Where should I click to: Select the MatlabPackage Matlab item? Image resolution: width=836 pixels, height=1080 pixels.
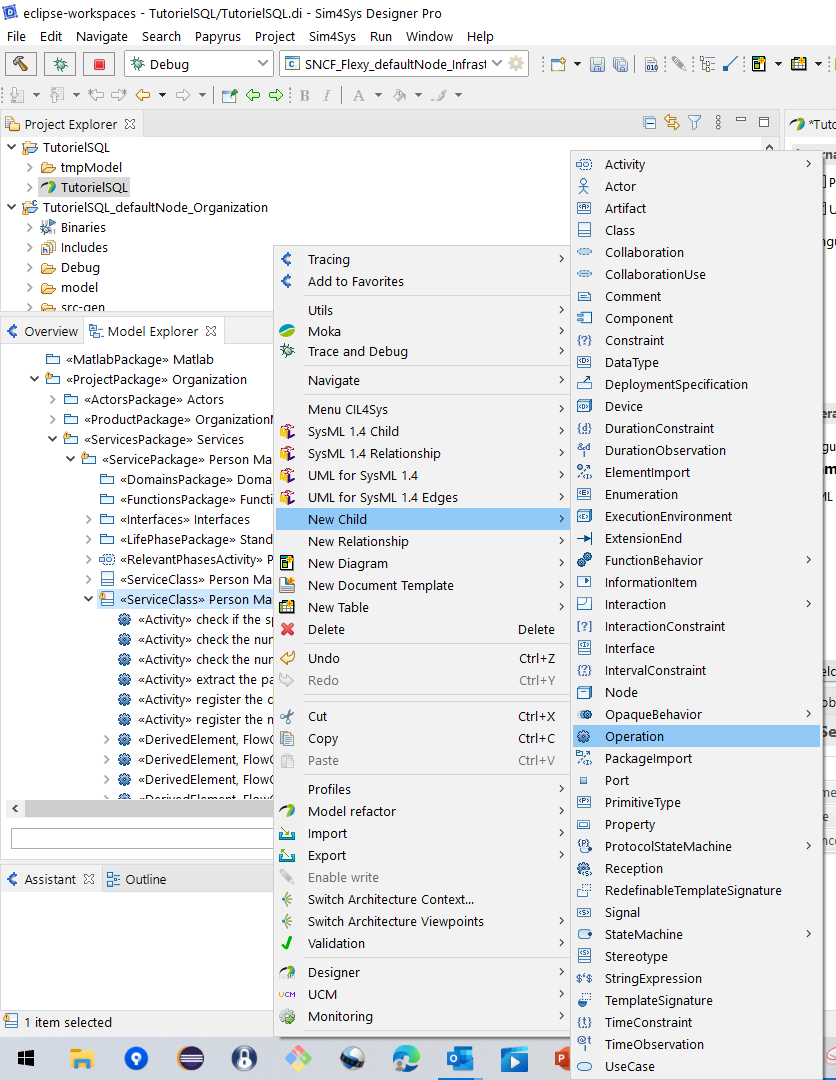(x=129, y=360)
